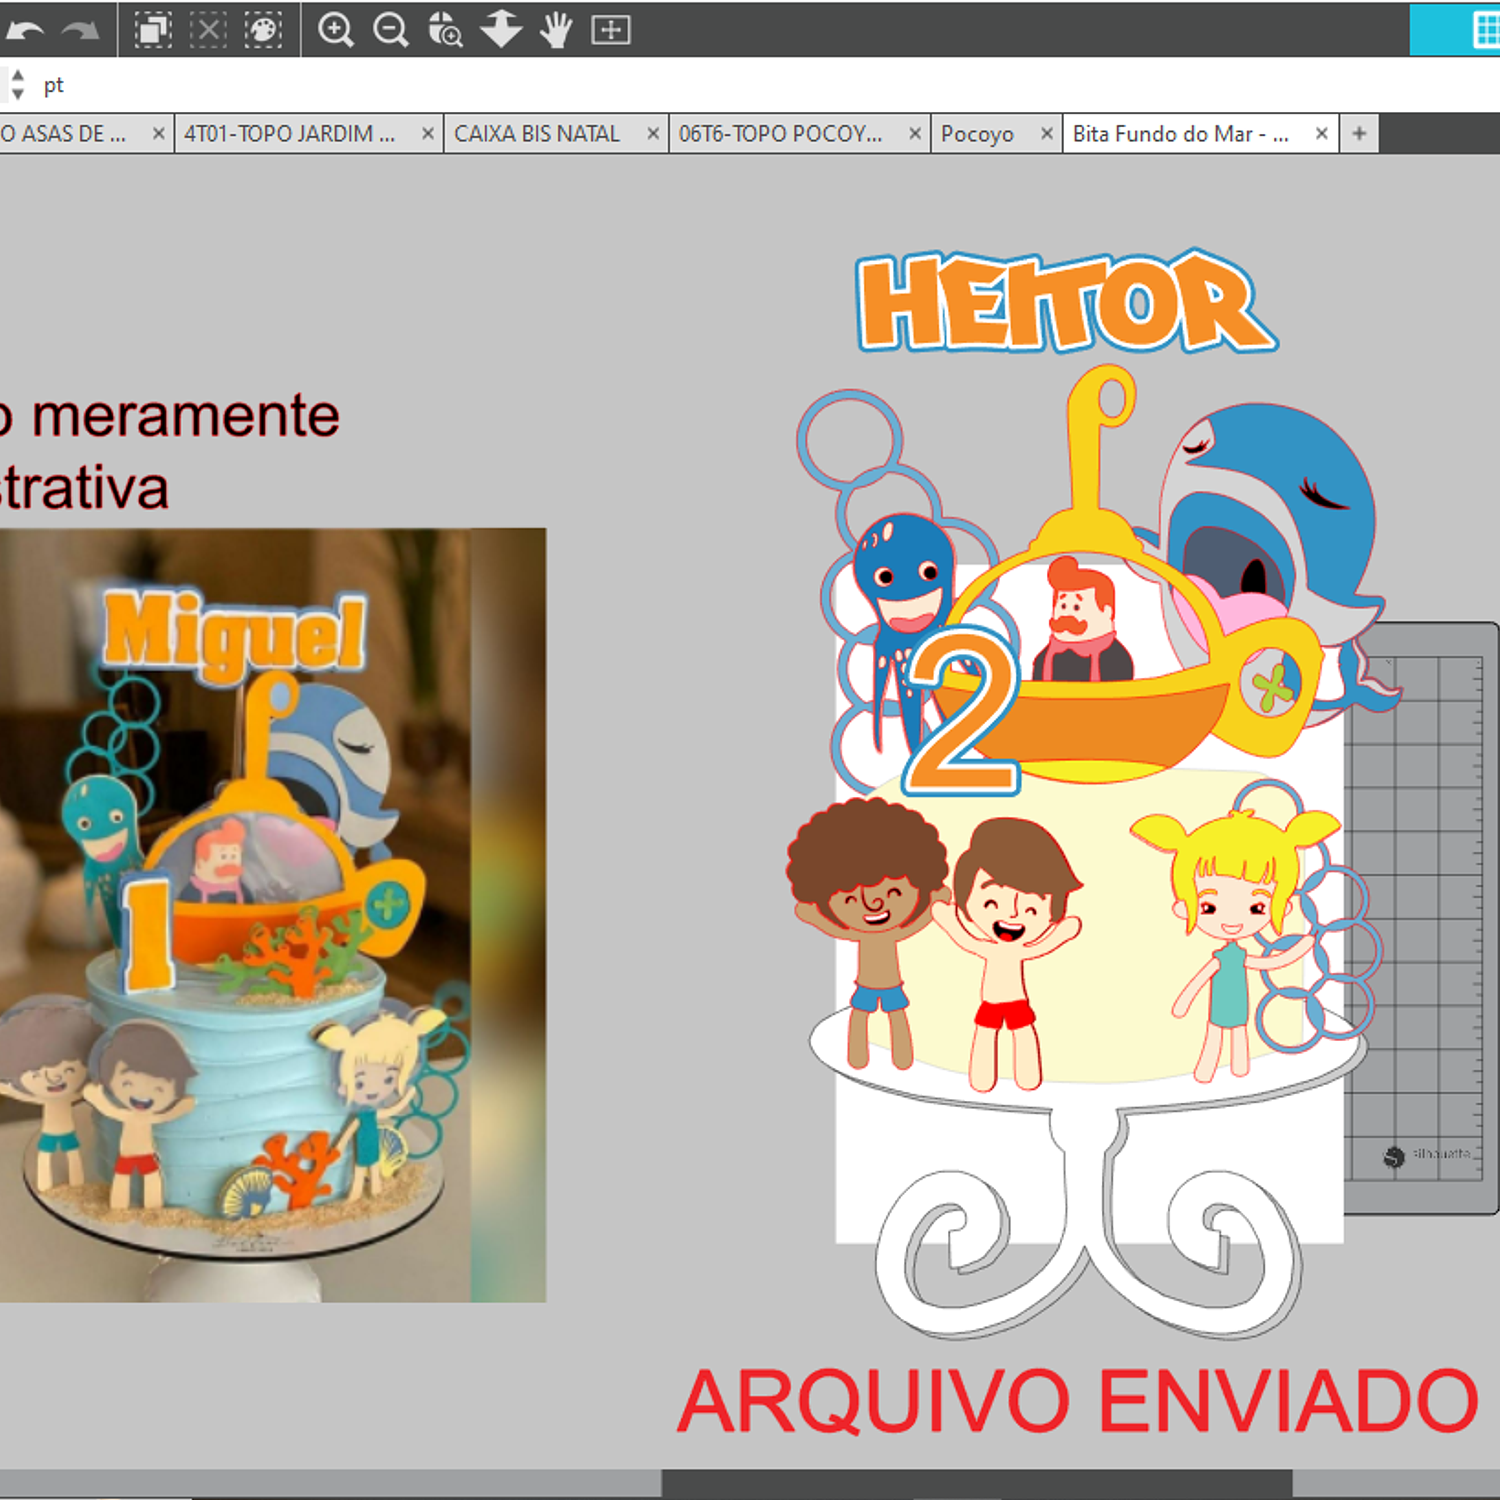The width and height of the screenshot is (1500, 1500).
Task: Click the drag zoom arrow icon
Action: [501, 30]
